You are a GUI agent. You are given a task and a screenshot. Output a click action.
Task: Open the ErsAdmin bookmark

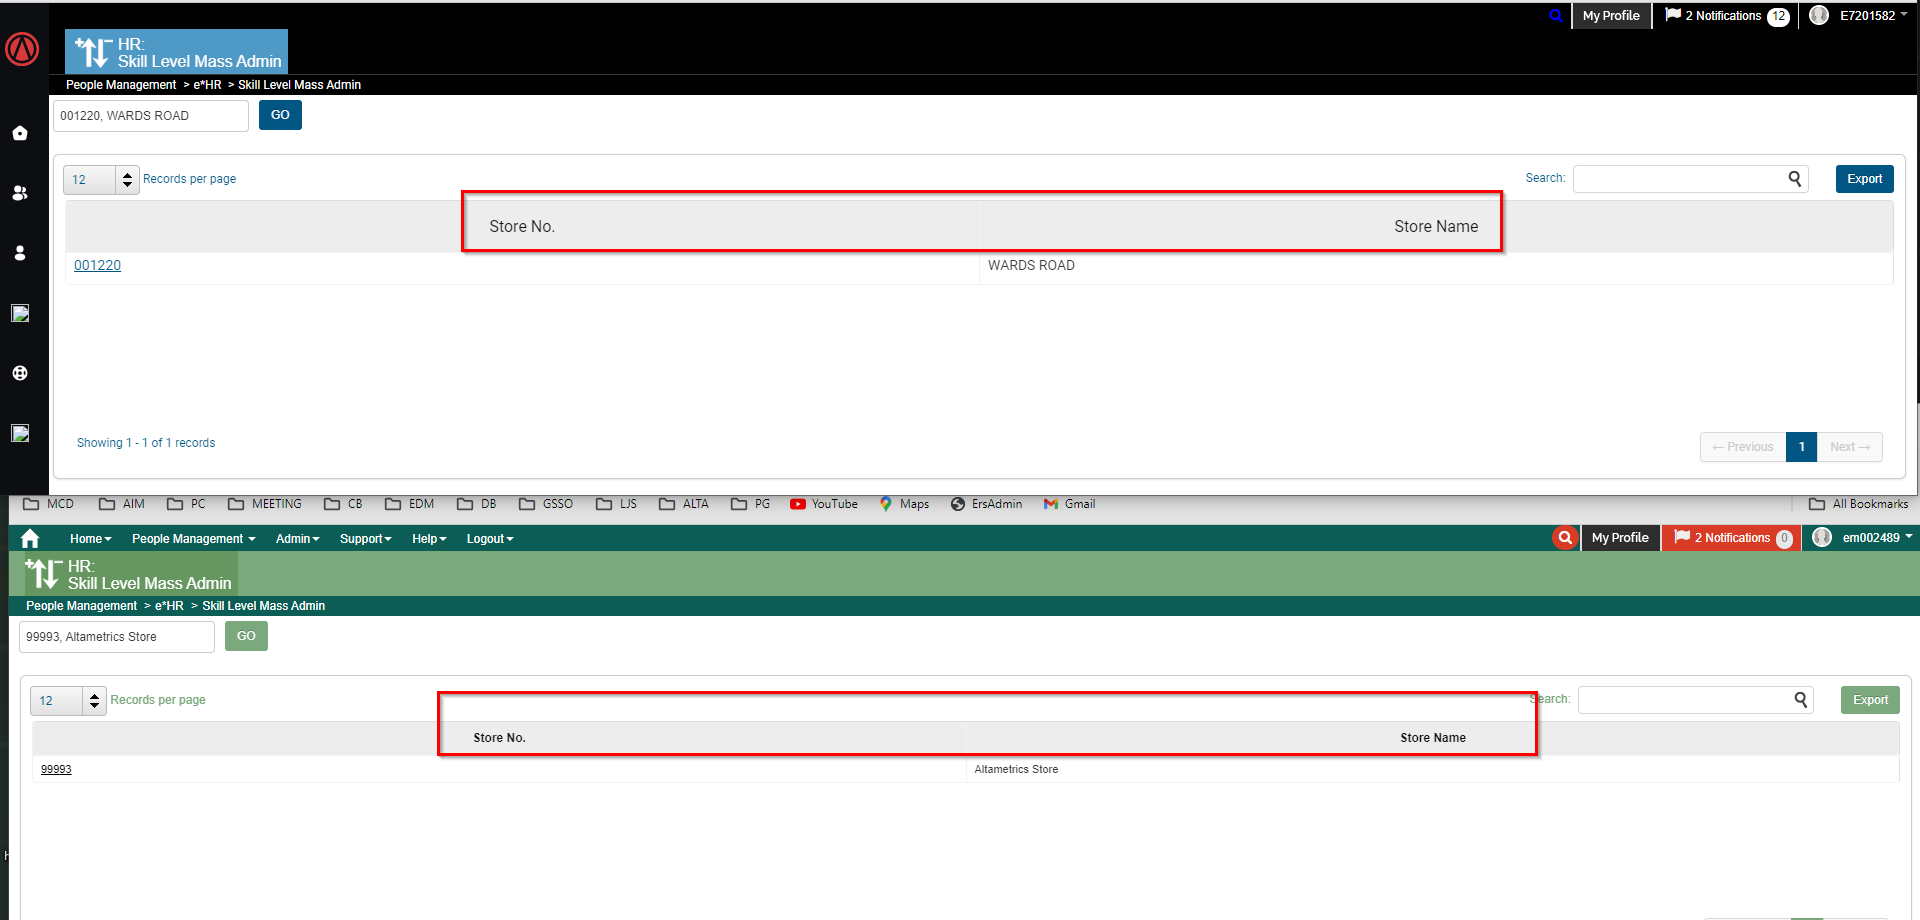click(x=986, y=504)
